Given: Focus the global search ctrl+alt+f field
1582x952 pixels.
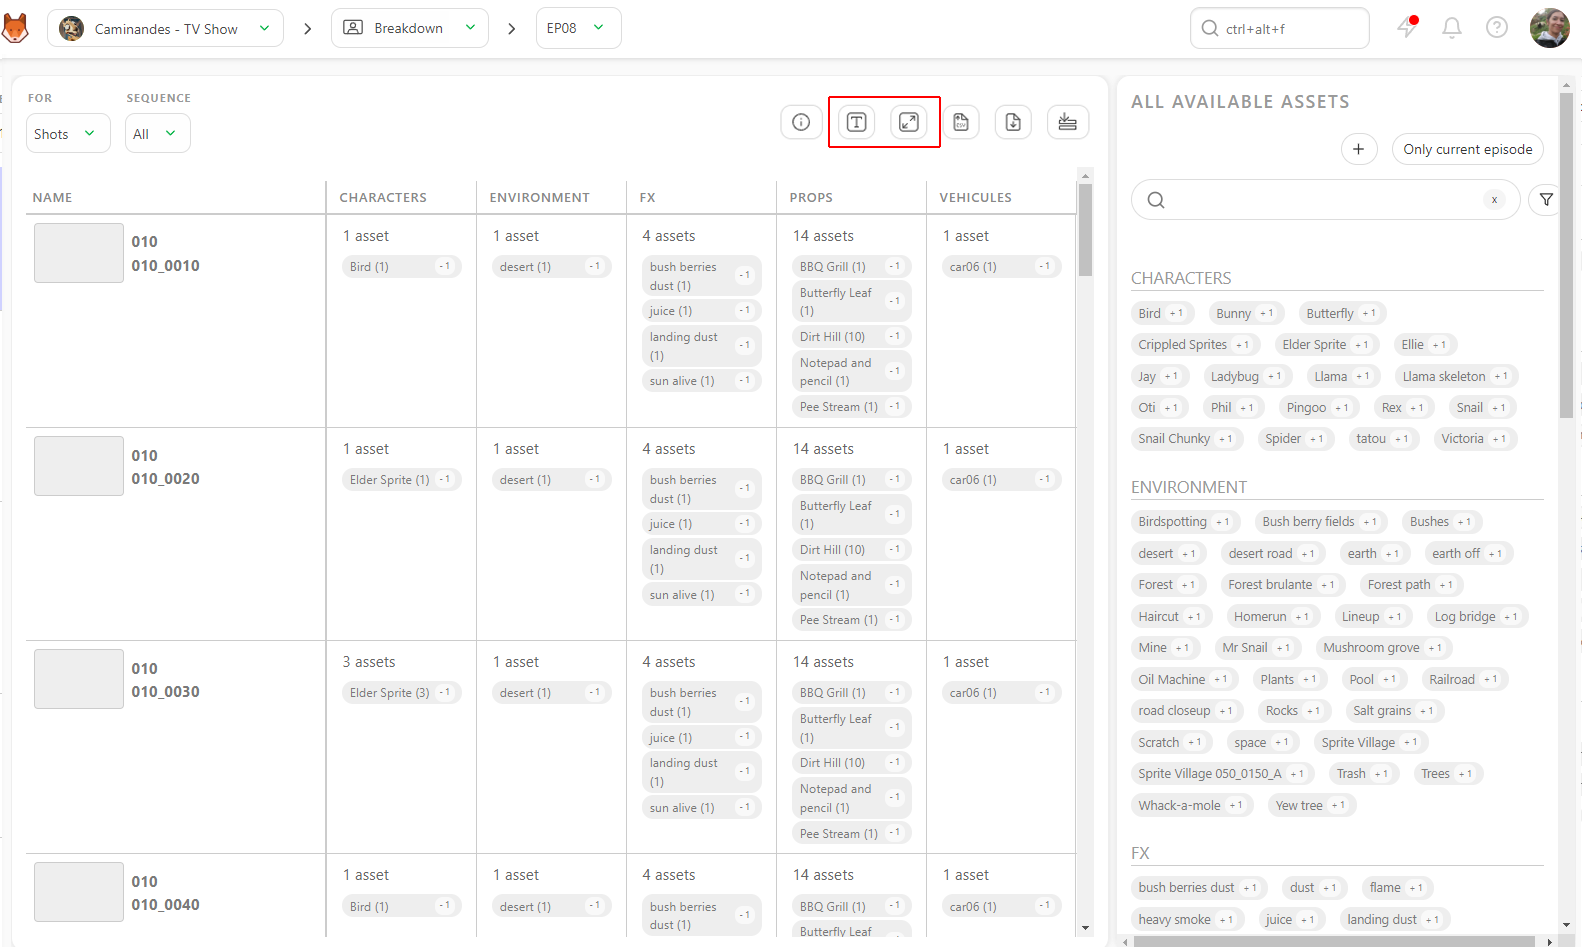Looking at the screenshot, I should pos(1280,28).
